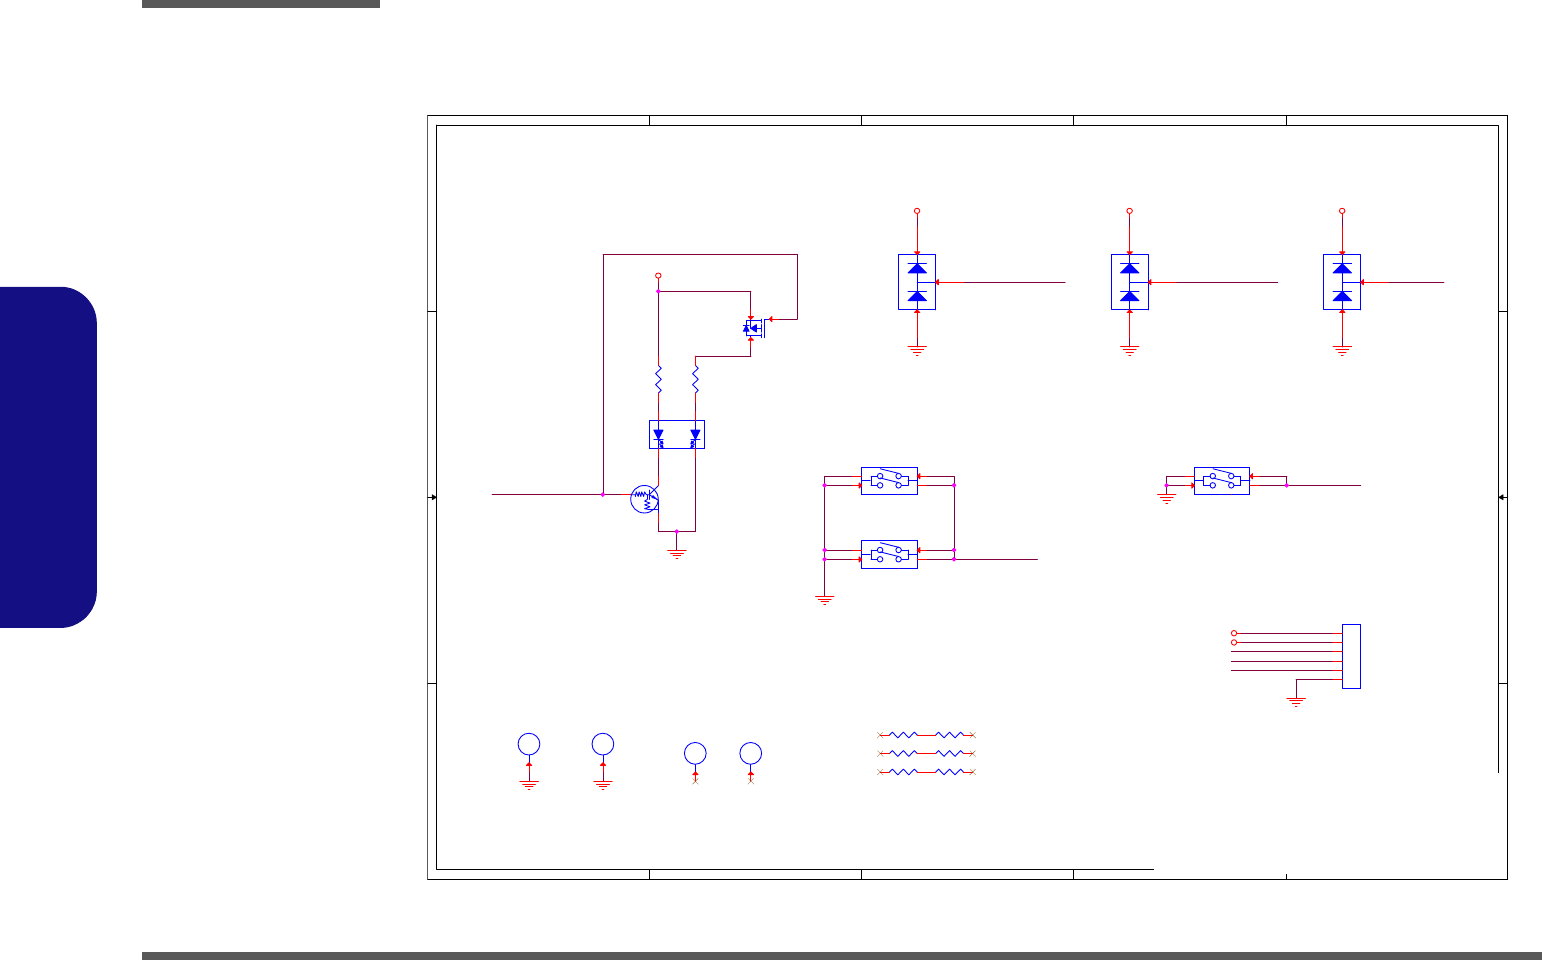Select the rightmost dual-diode array box
1542x960 pixels.
(x=1342, y=282)
